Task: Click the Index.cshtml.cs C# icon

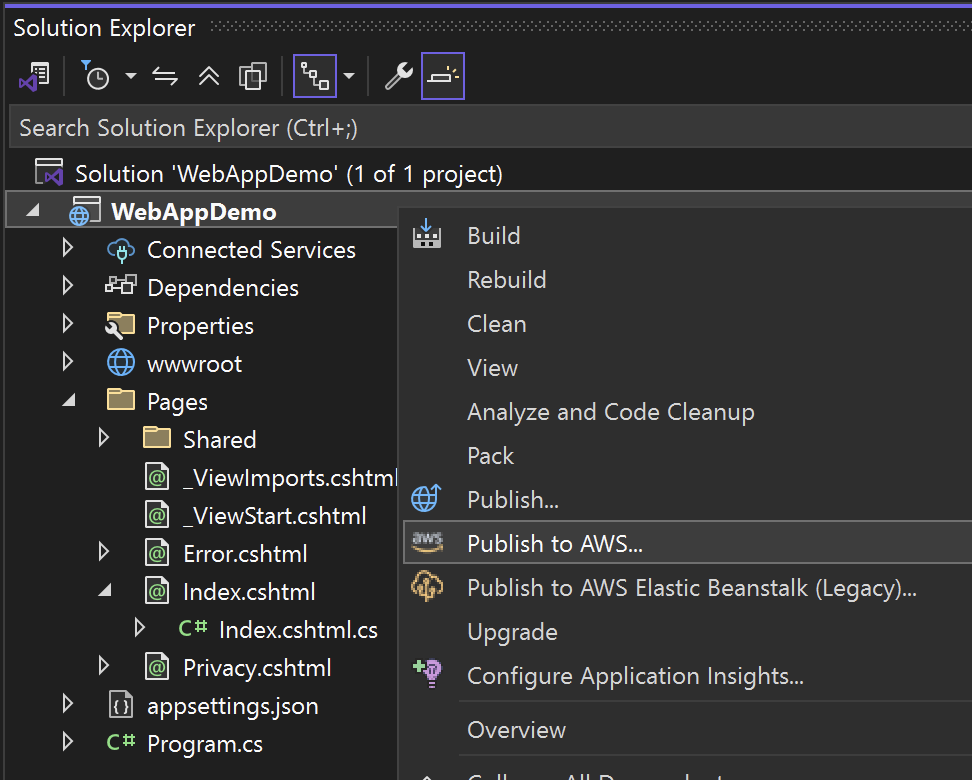Action: point(193,628)
